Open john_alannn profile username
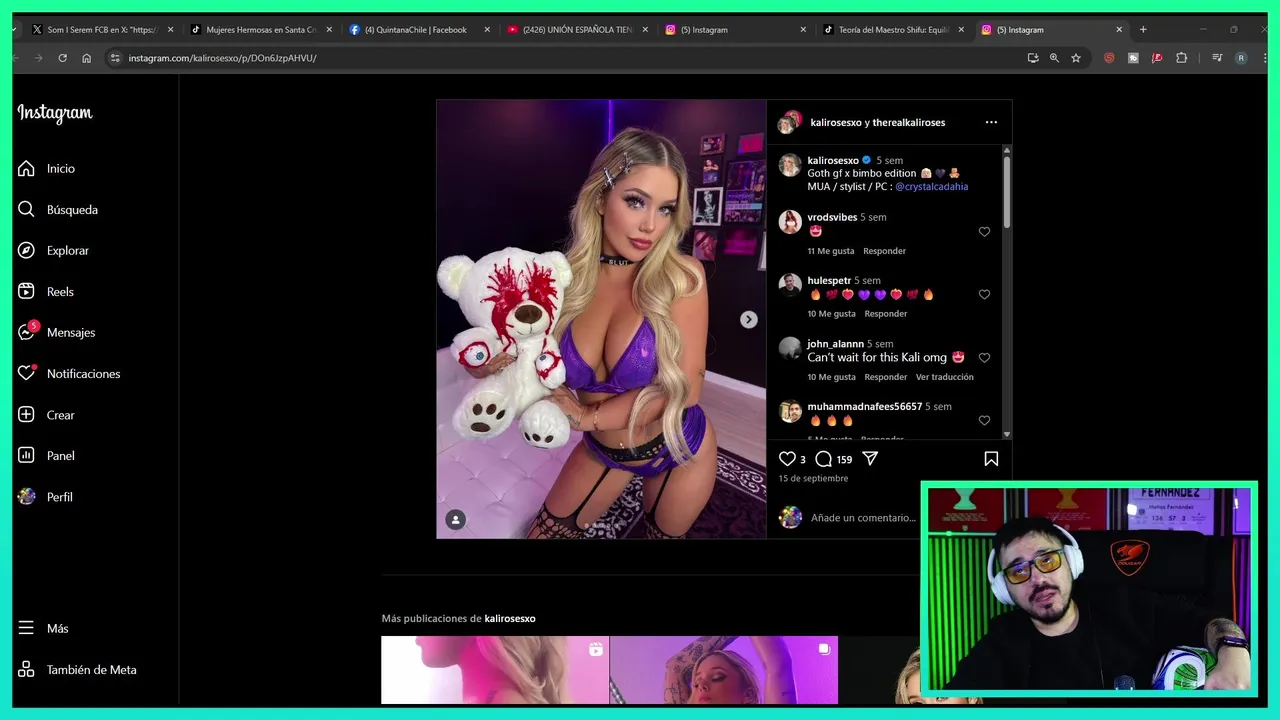The image size is (1280, 720). point(835,344)
